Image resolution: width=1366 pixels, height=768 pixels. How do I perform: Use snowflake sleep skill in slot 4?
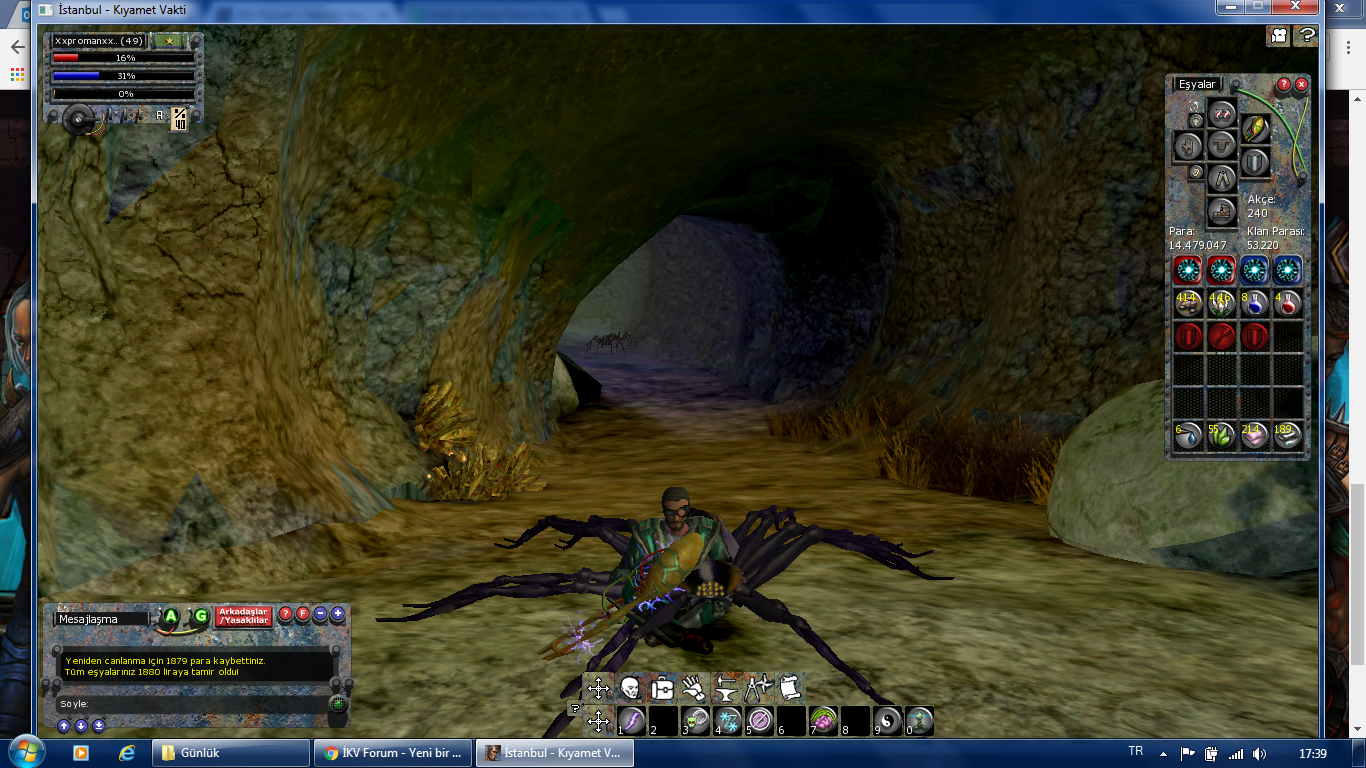click(728, 721)
